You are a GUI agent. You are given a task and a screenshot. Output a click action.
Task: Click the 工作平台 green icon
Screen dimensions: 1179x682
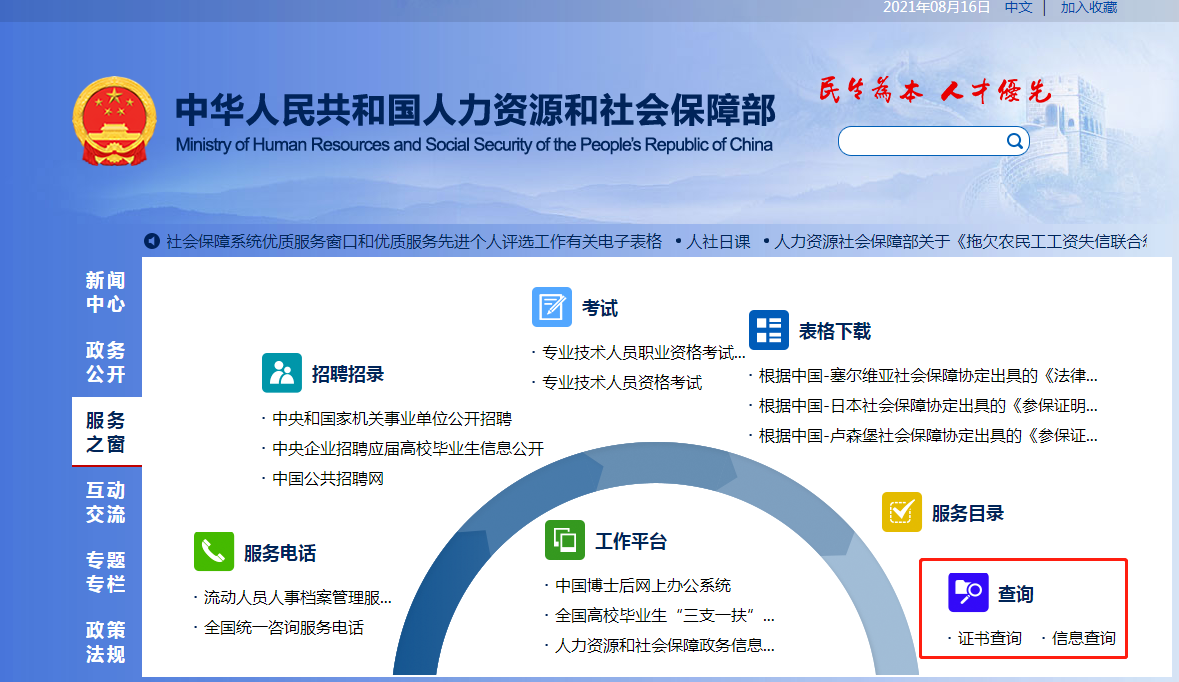click(565, 540)
